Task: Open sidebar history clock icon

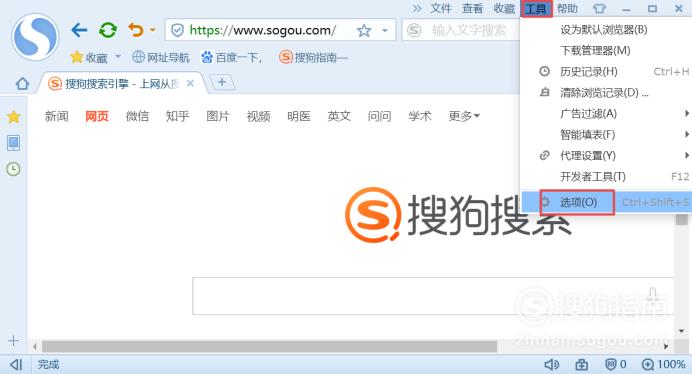Action: point(14,169)
